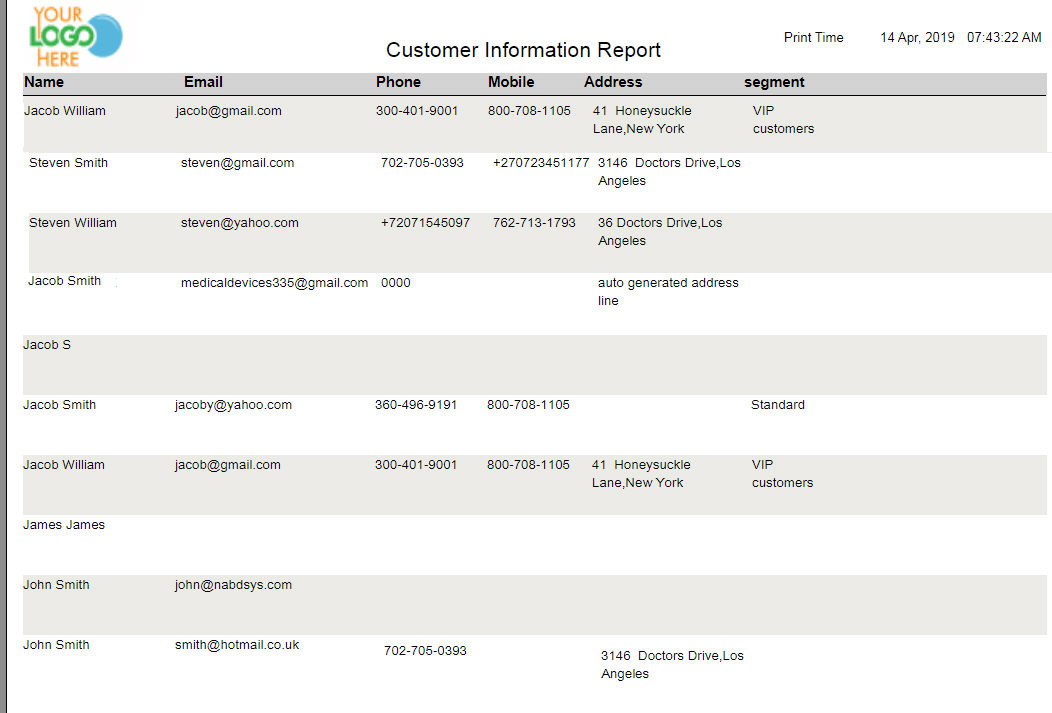Click email jacoby@yahoo.com

click(233, 405)
